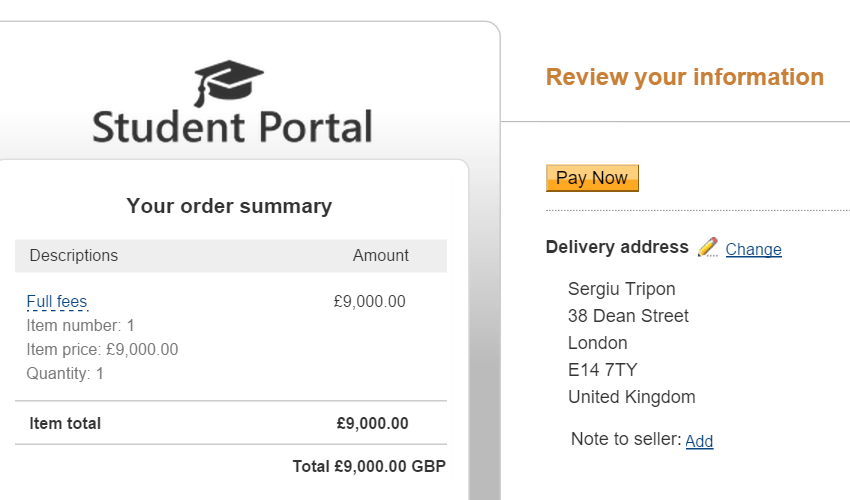850x500 pixels.
Task: Click the graduation cap logo icon
Action: point(229,82)
